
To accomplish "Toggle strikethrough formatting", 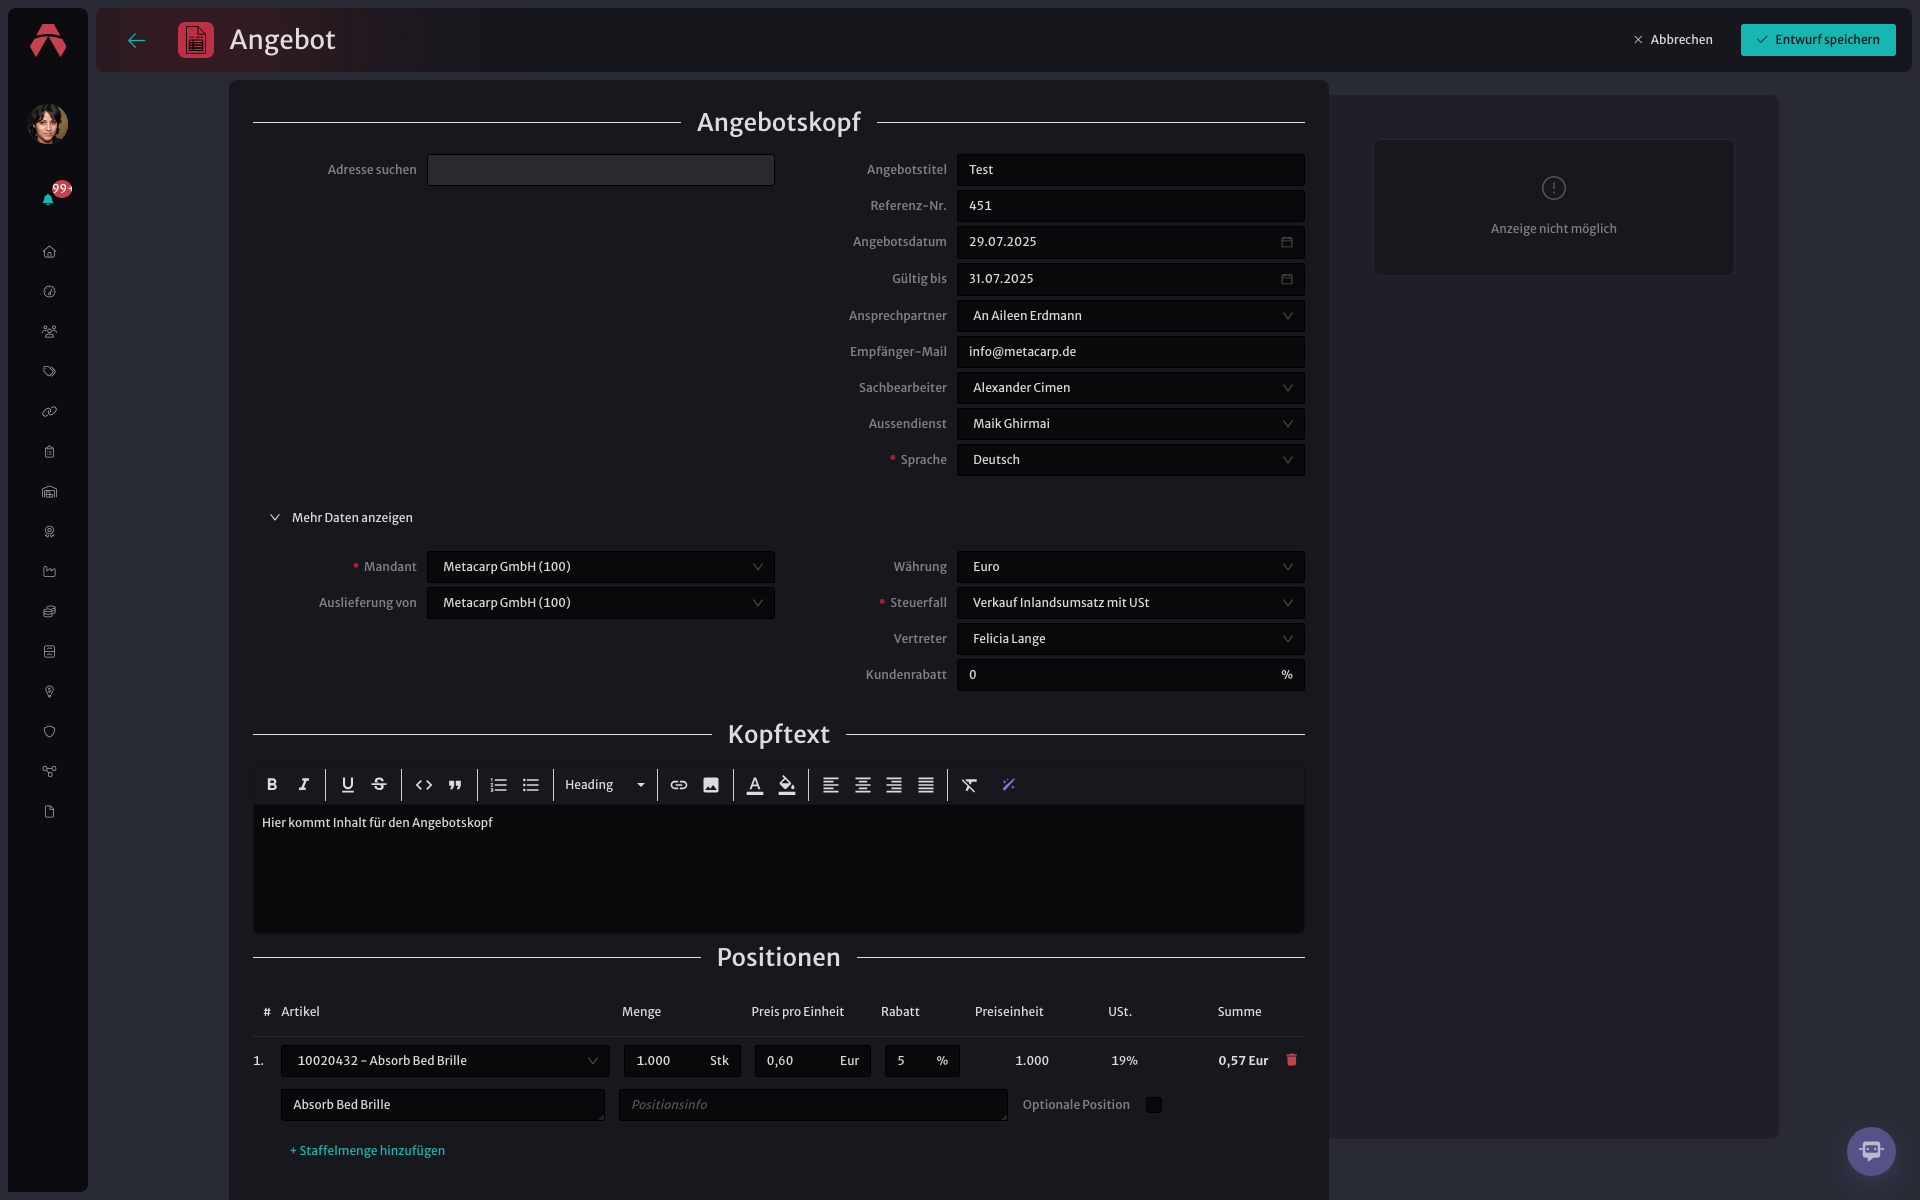I will tap(379, 785).
